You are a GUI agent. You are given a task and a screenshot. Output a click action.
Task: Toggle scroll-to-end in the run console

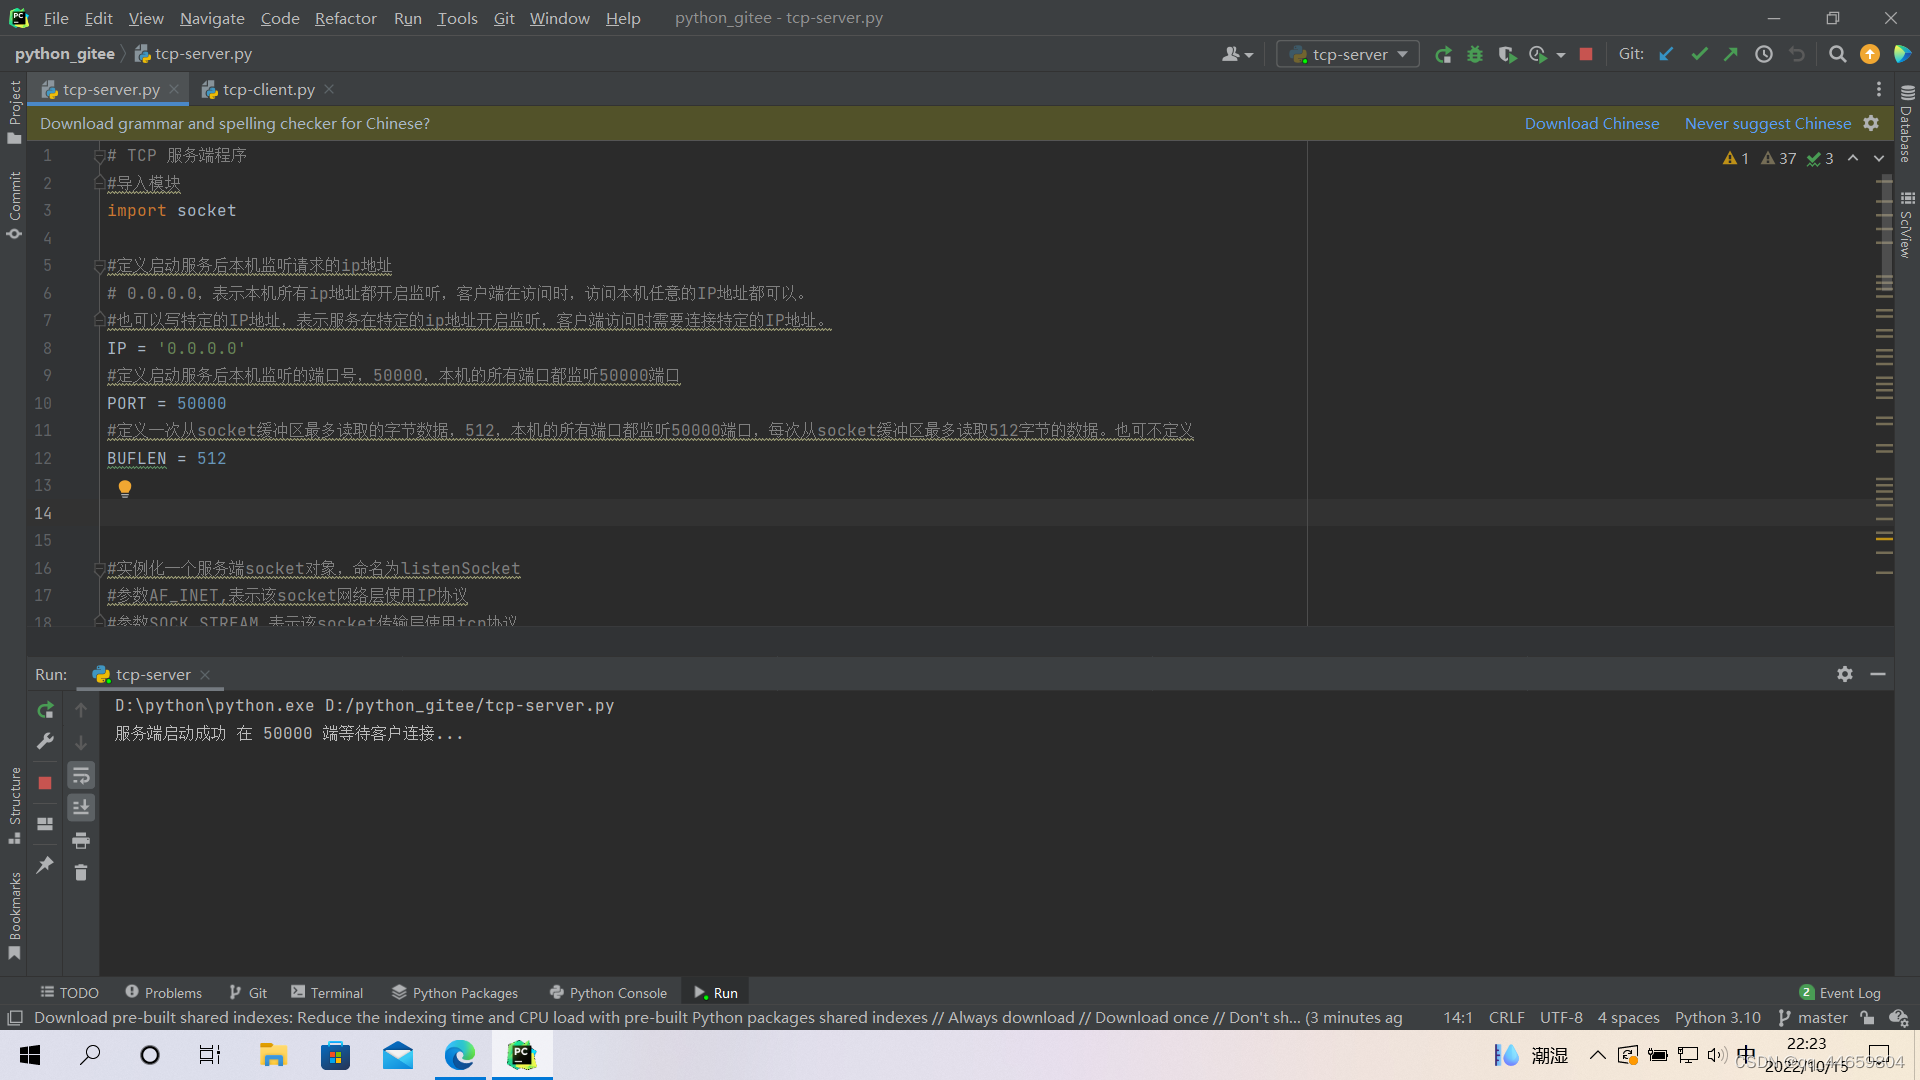coord(81,807)
